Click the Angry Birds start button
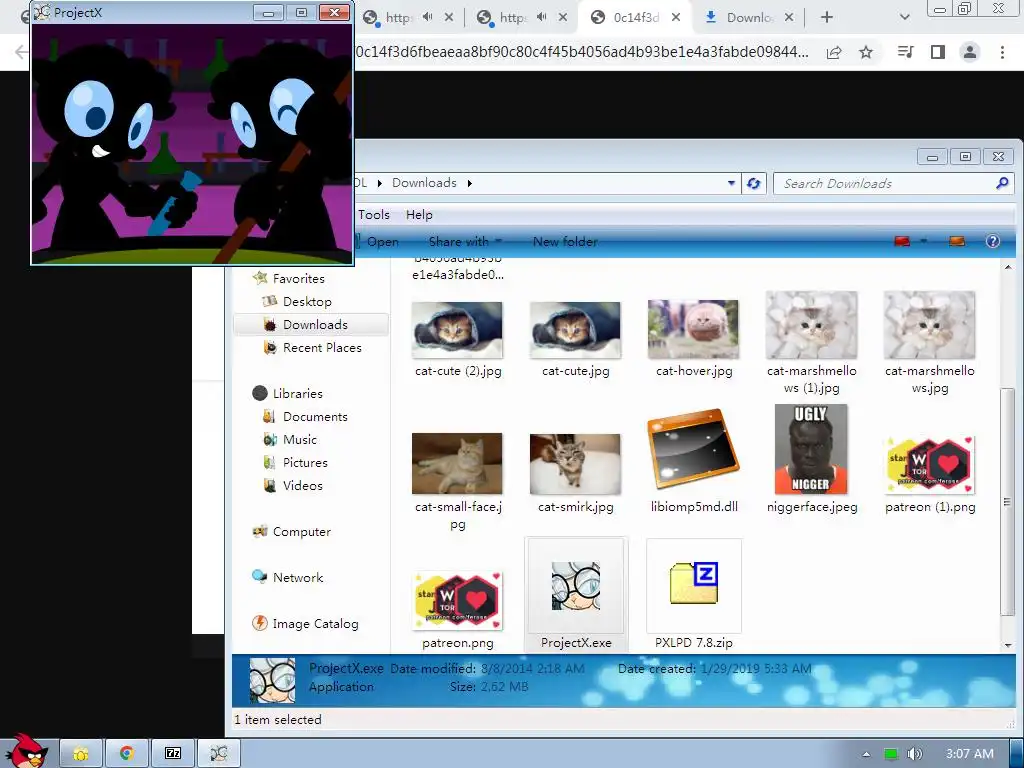Image resolution: width=1024 pixels, height=768 pixels. [27, 751]
